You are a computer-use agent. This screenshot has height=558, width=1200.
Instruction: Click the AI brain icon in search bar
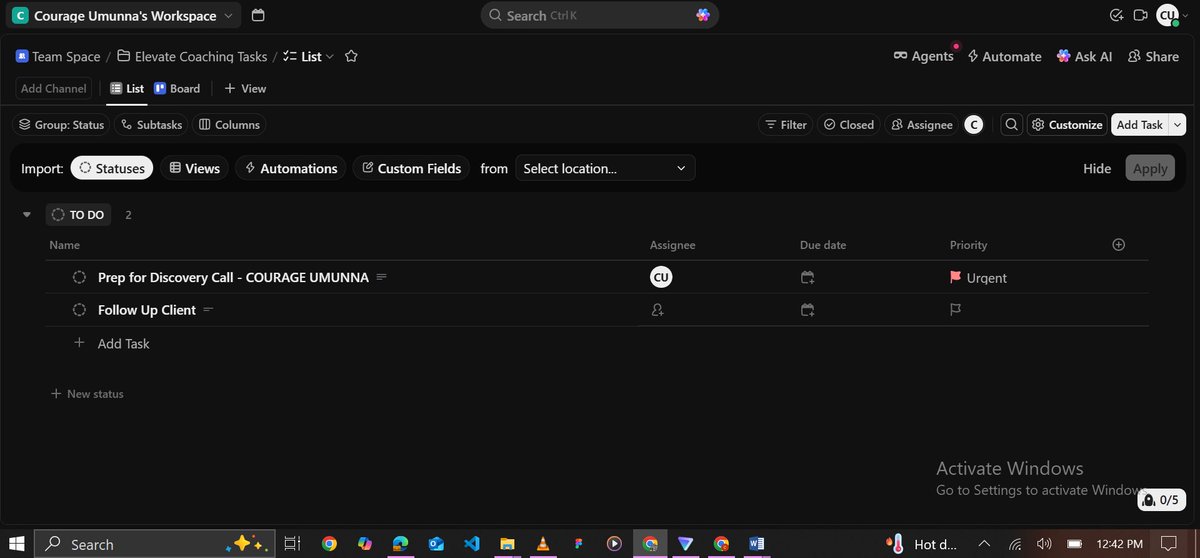[x=703, y=16]
